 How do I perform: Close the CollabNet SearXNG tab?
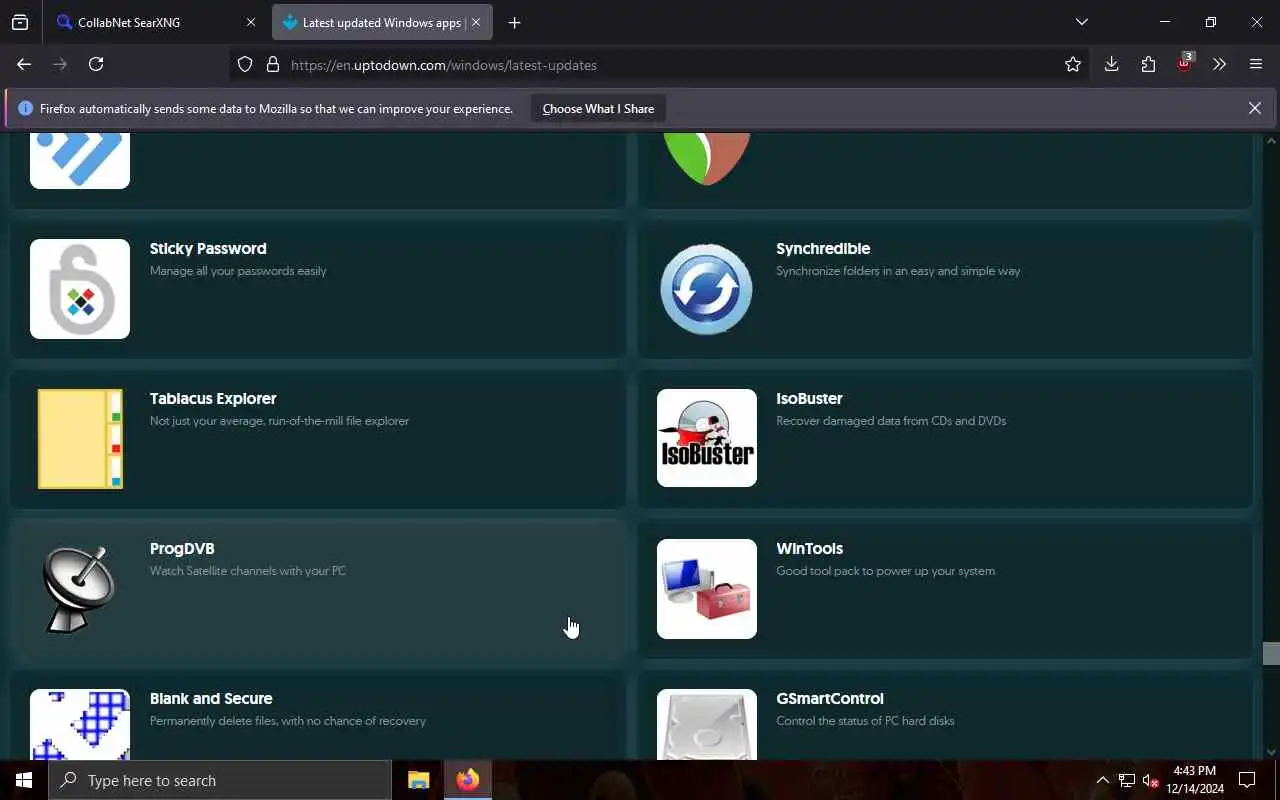pyautogui.click(x=251, y=22)
